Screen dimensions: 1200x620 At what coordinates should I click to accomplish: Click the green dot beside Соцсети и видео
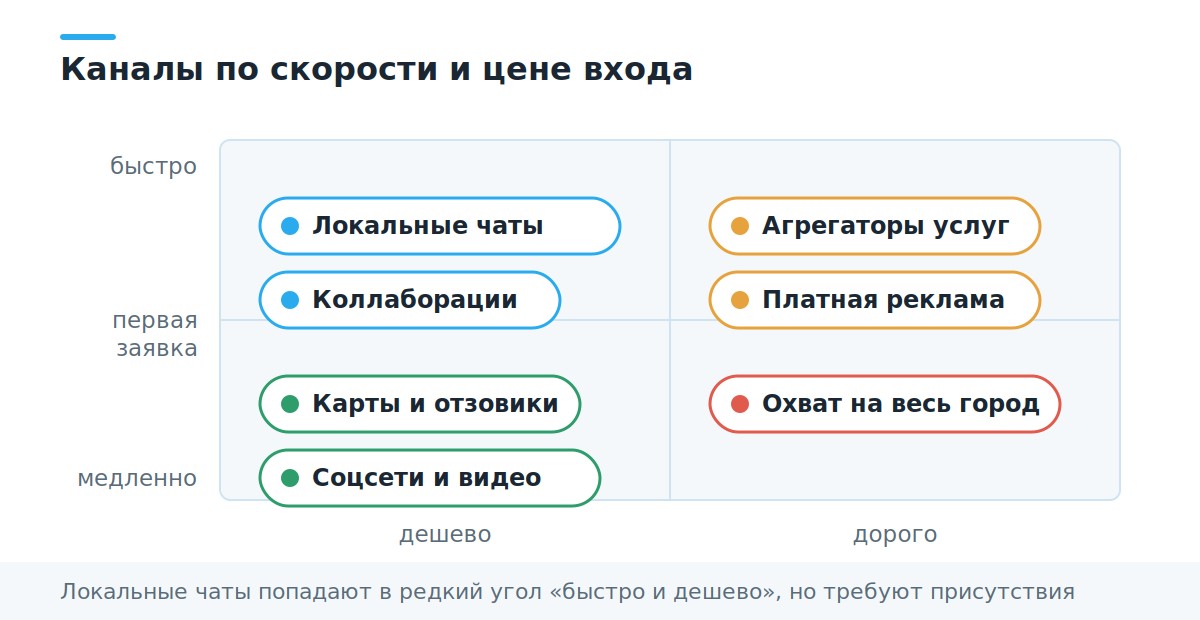tap(290, 478)
